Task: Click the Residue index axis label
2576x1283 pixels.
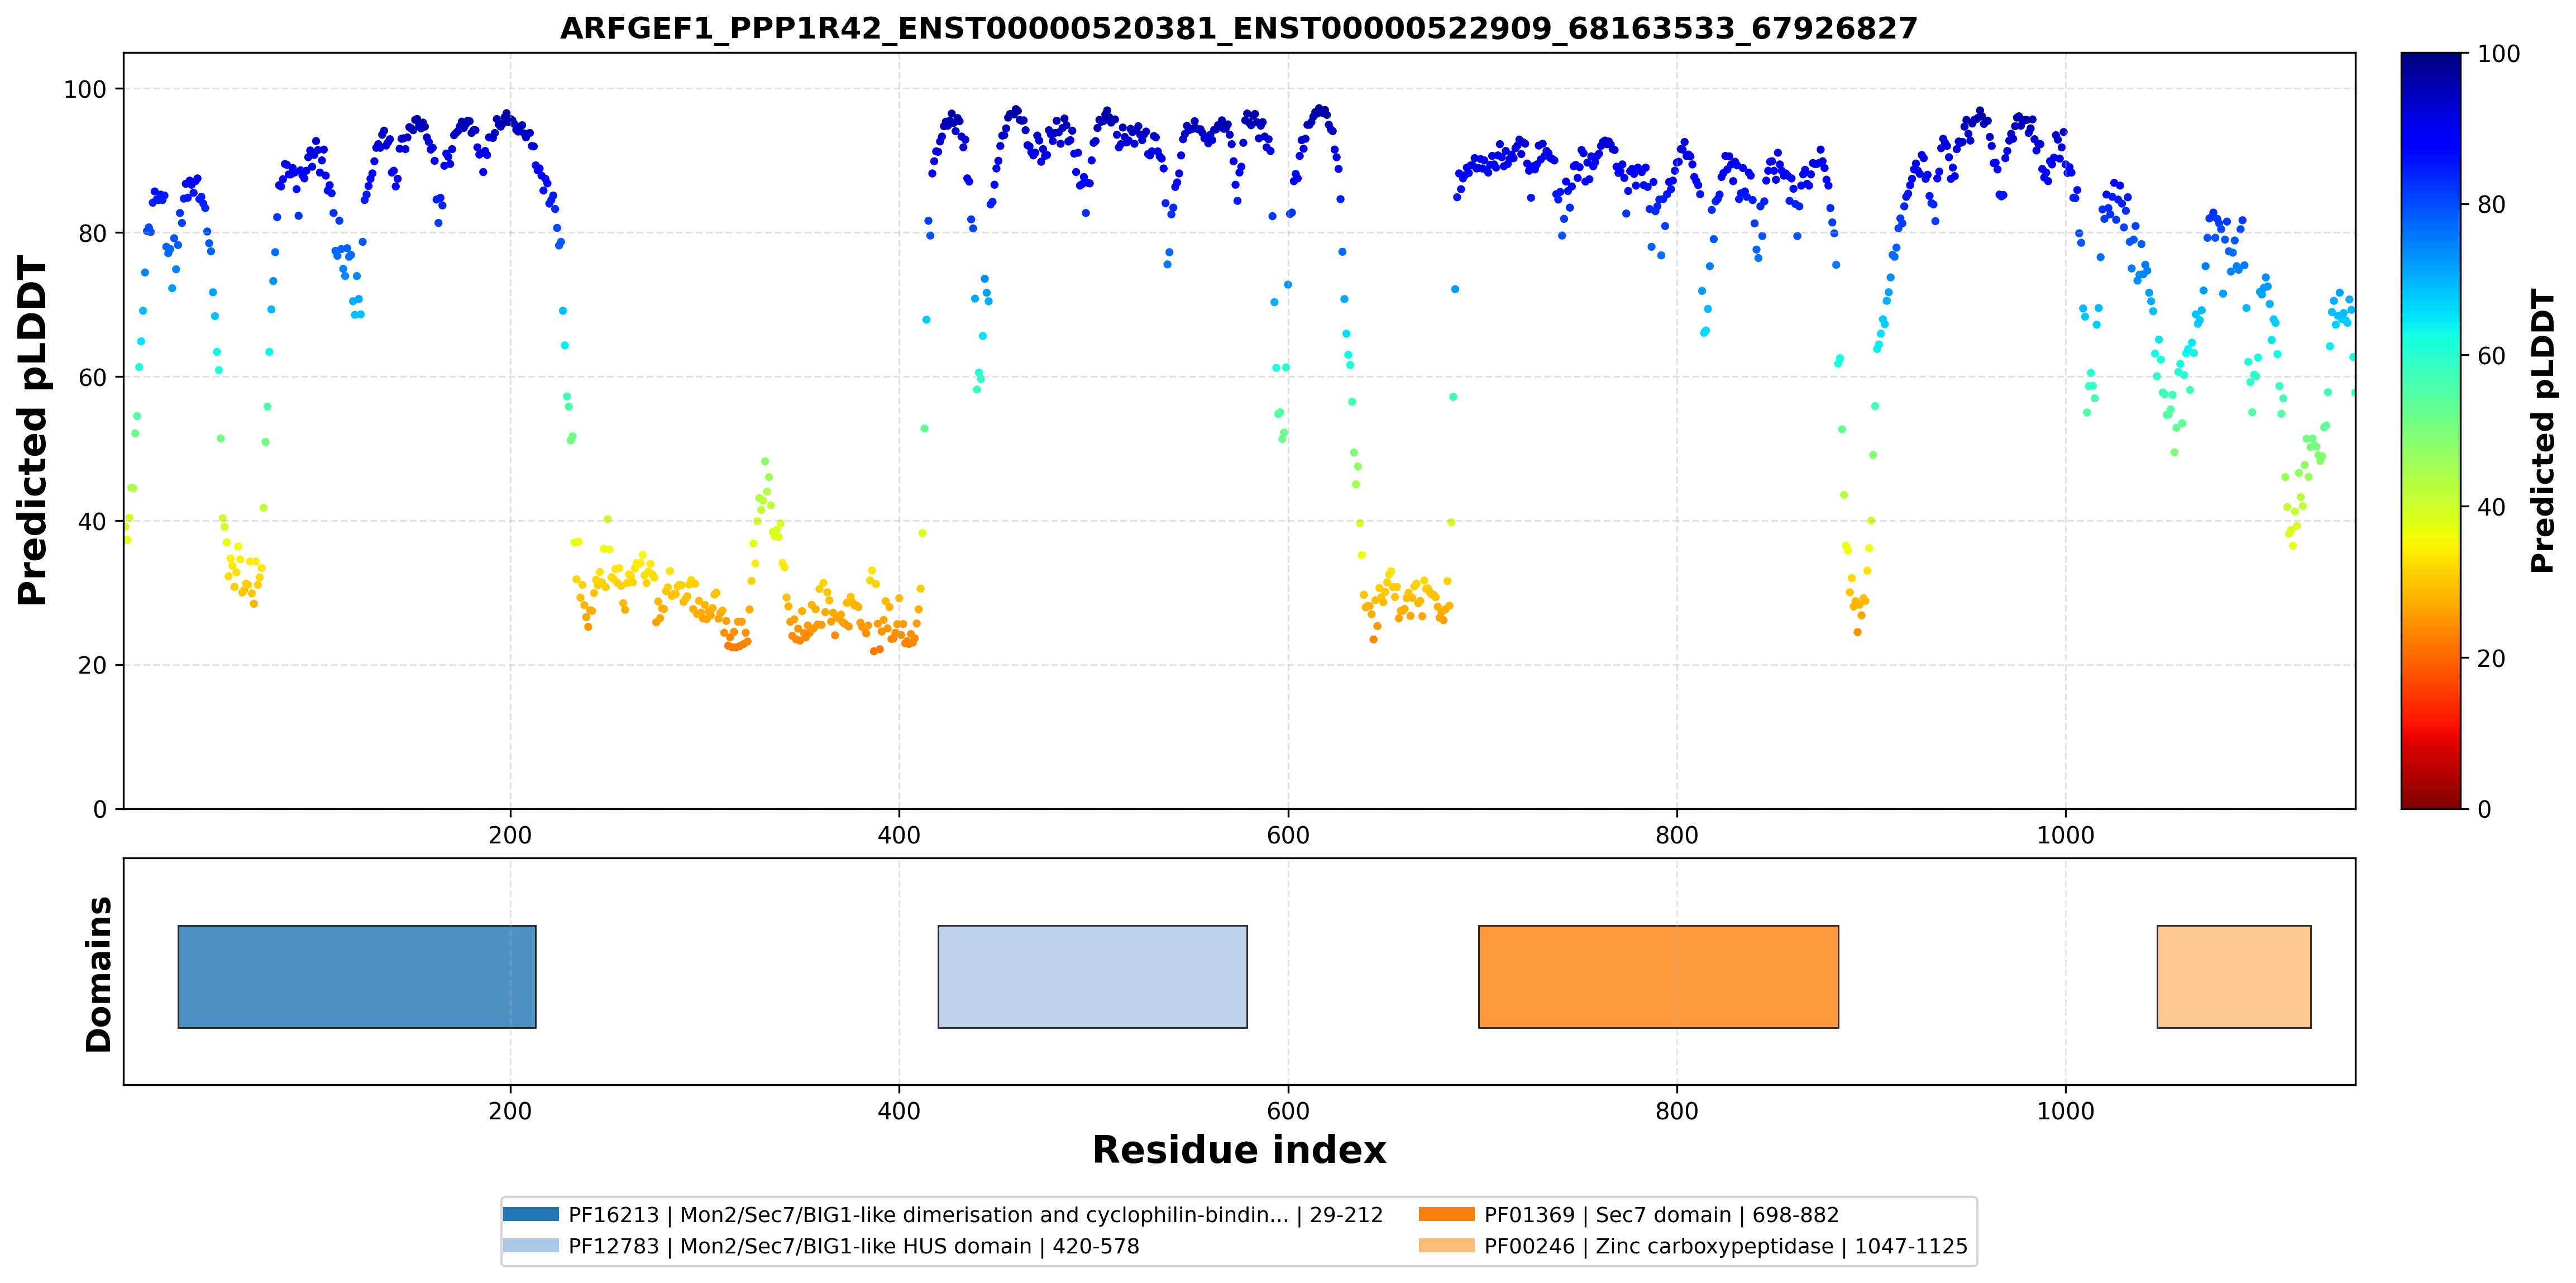Action: click(1239, 1150)
